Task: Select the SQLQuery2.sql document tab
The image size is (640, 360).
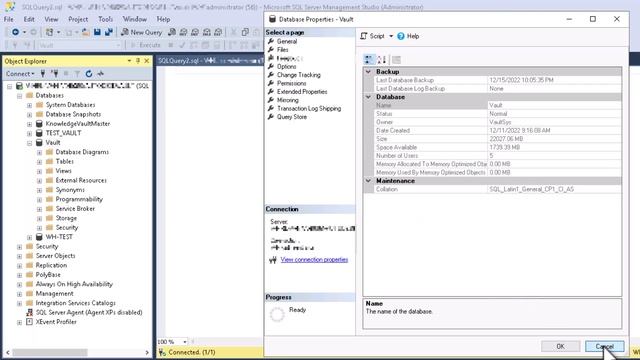Action: (210, 61)
